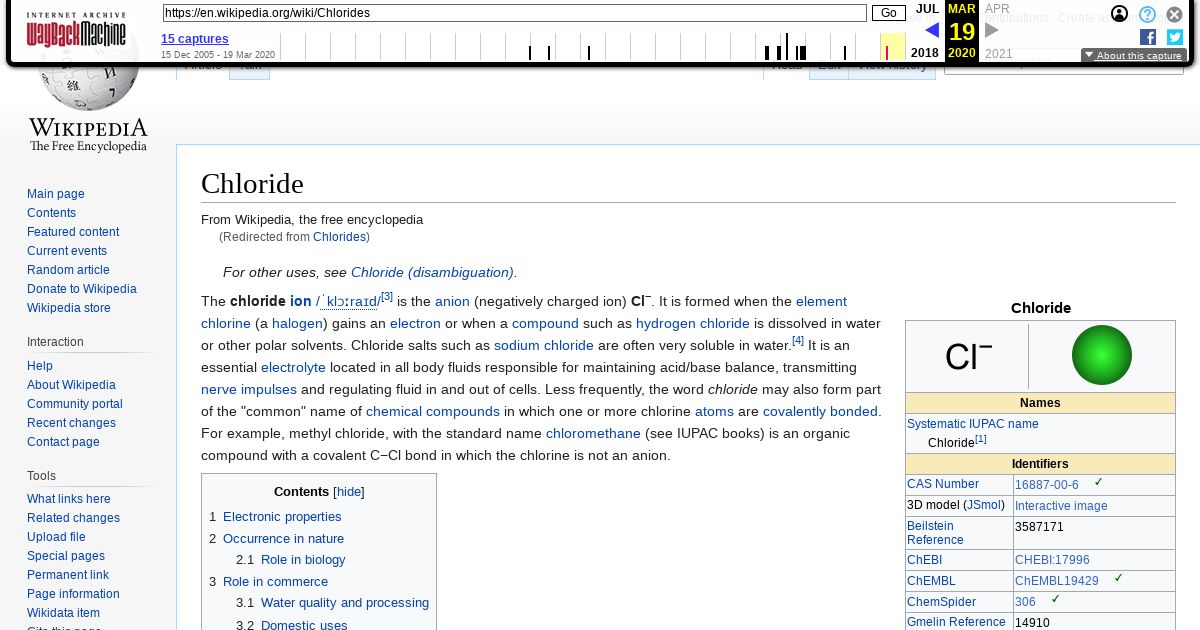
Task: Open the Wayback Machine logo homepage
Action: [76, 30]
